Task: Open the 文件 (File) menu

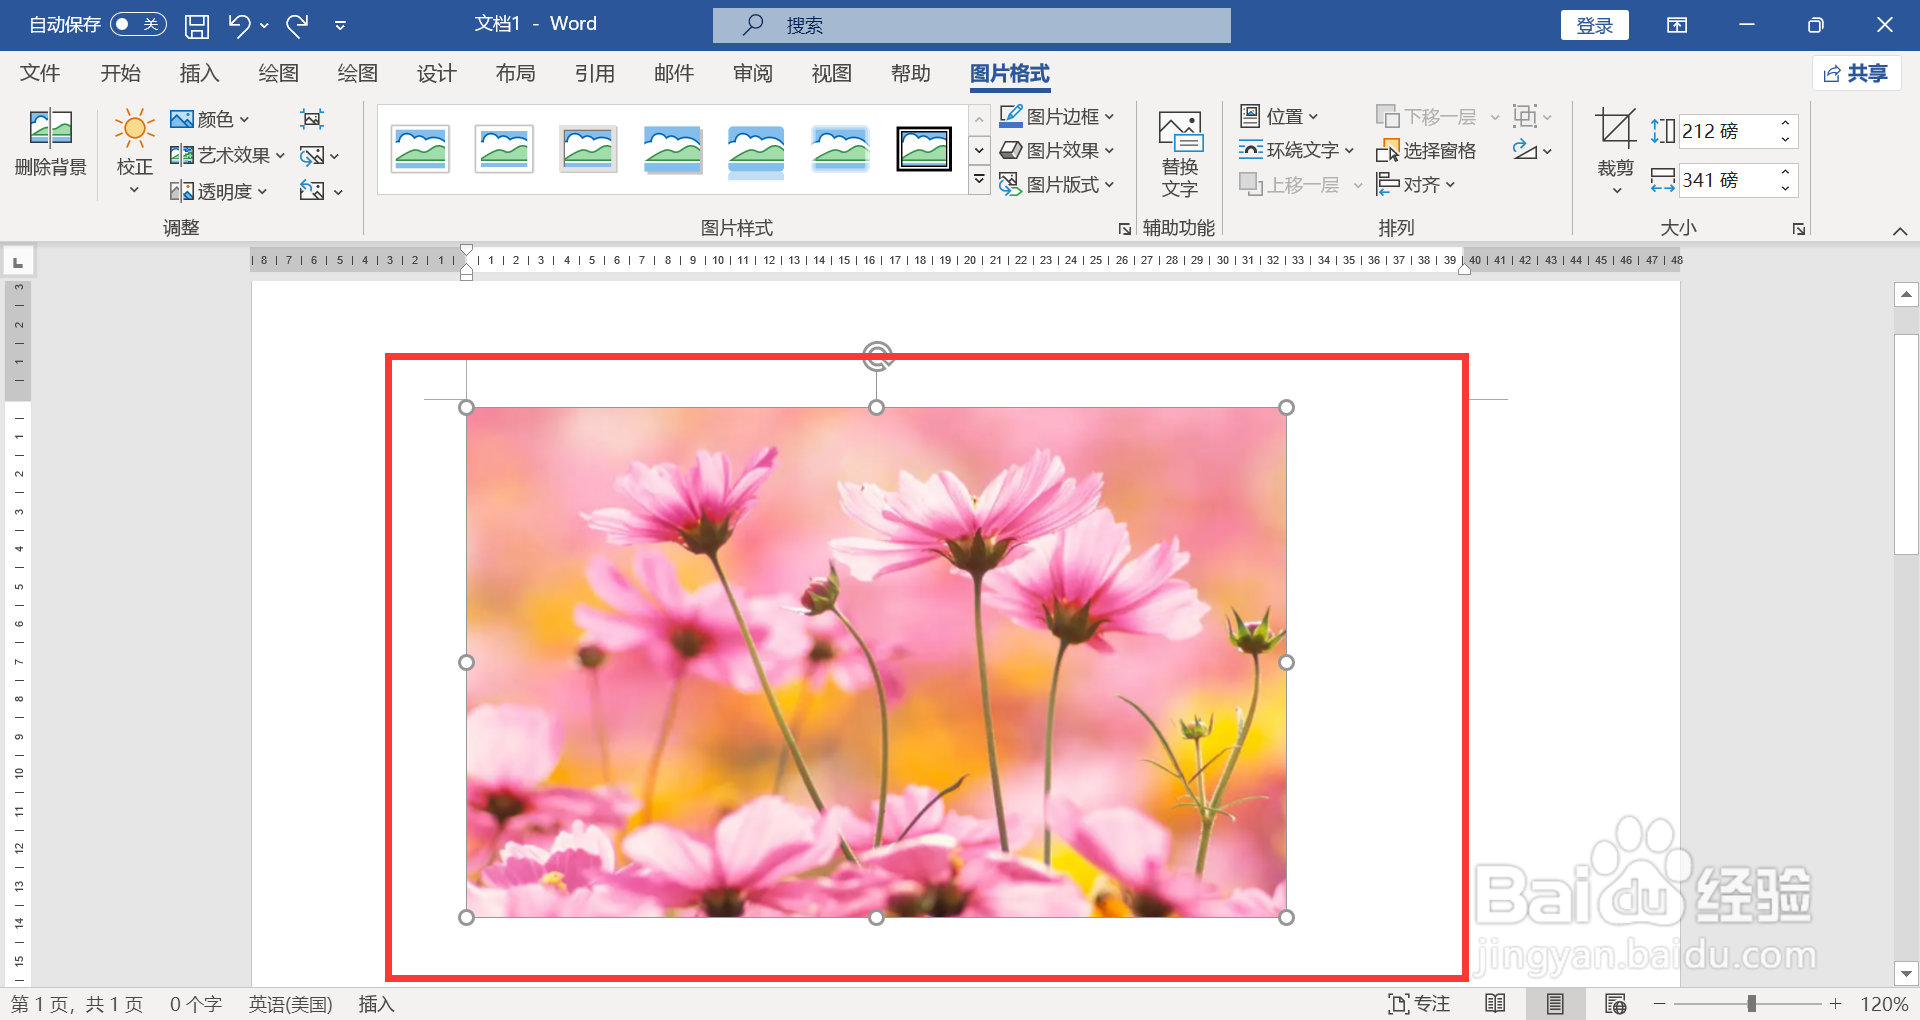Action: [x=40, y=72]
